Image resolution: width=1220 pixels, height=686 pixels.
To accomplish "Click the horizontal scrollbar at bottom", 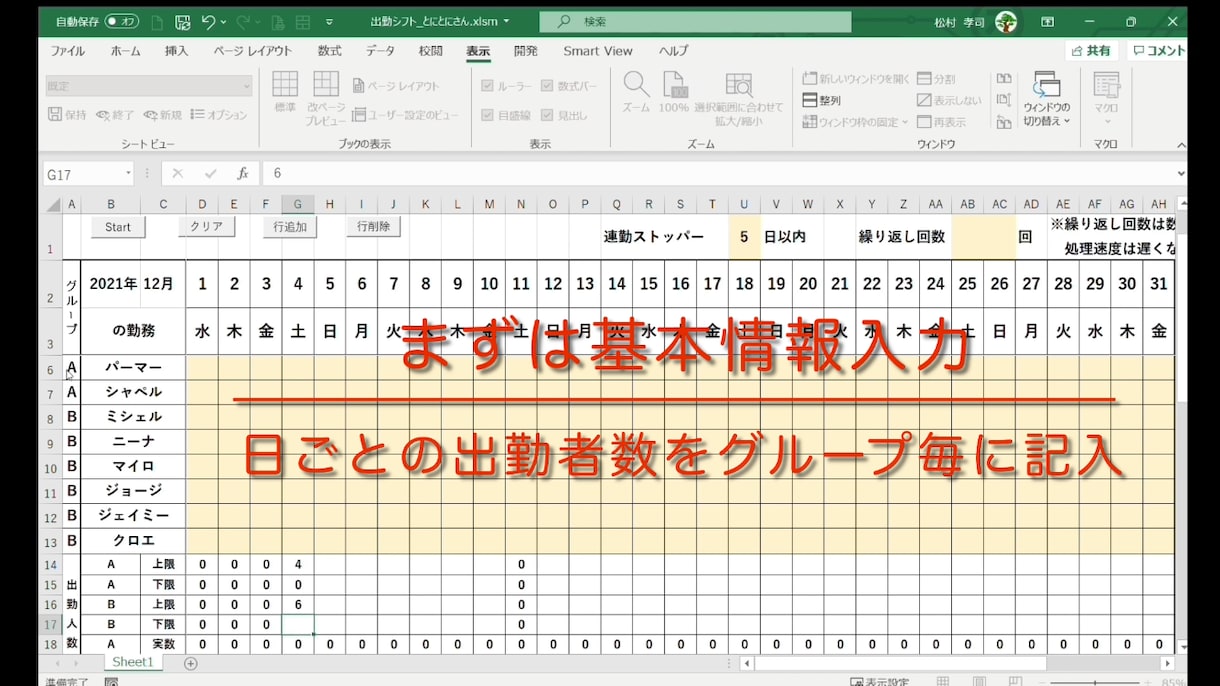I will (x=900, y=663).
